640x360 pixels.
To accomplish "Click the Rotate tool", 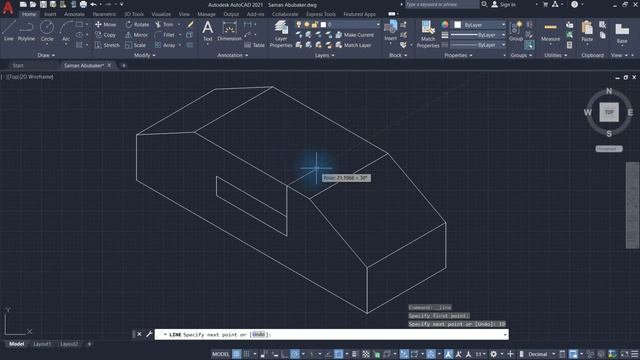I will click(x=137, y=24).
